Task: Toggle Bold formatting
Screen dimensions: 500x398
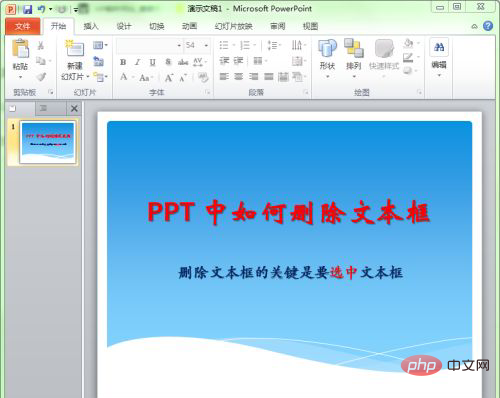Action: pyautogui.click(x=123, y=62)
